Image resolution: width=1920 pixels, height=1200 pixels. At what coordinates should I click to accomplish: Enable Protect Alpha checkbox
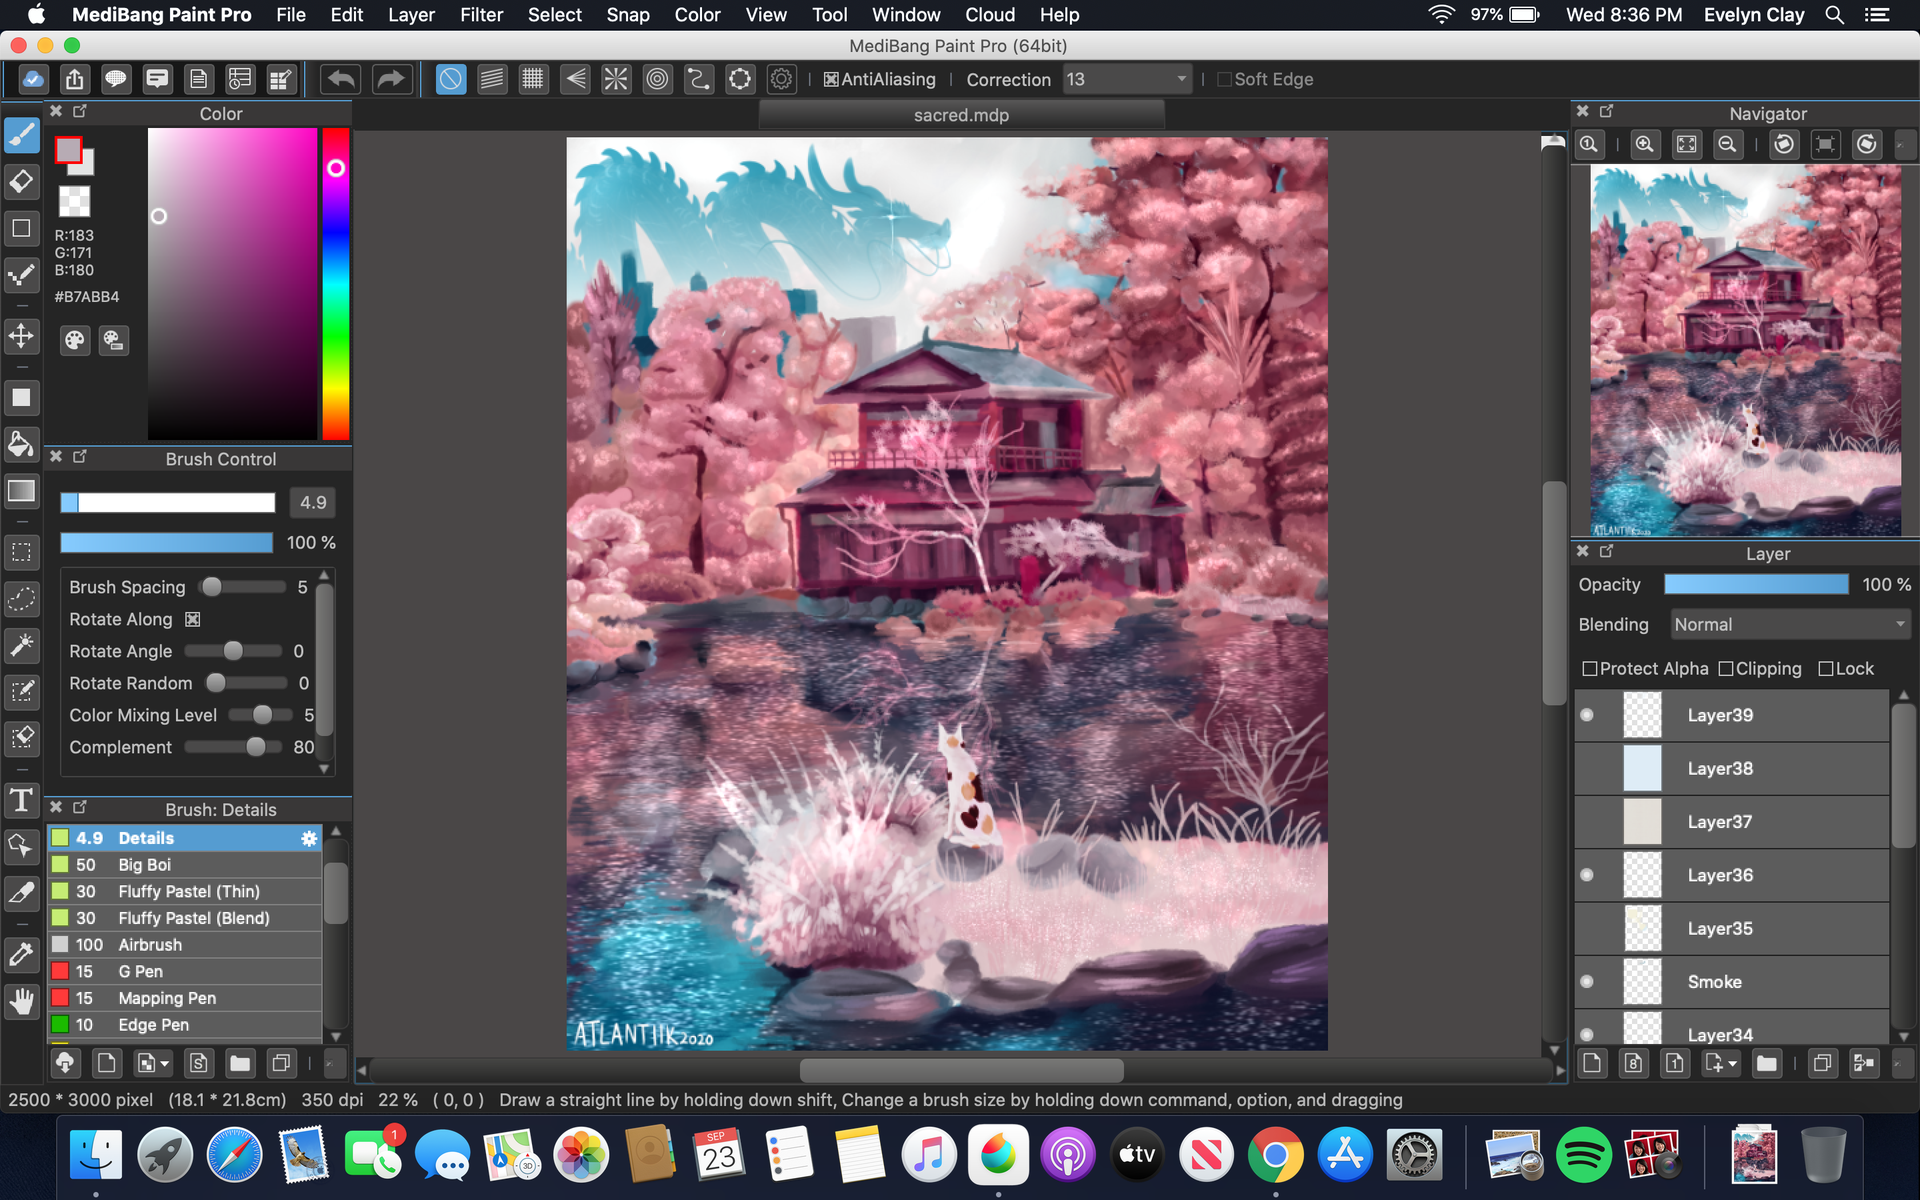point(1590,669)
